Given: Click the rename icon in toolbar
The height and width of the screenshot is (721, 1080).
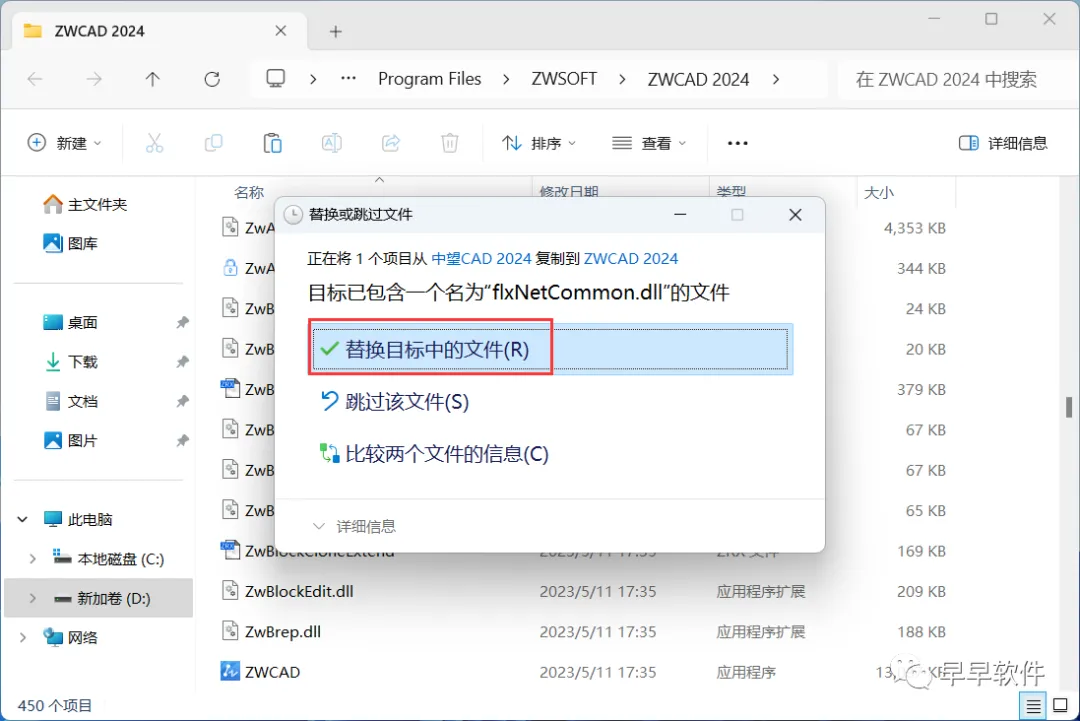Looking at the screenshot, I should tap(332, 143).
